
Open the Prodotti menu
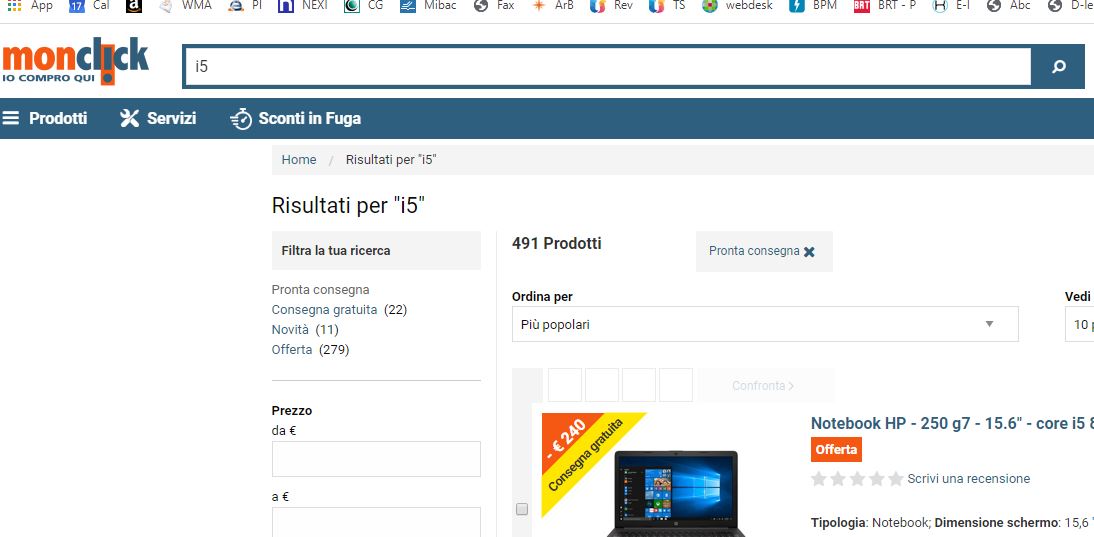58,119
